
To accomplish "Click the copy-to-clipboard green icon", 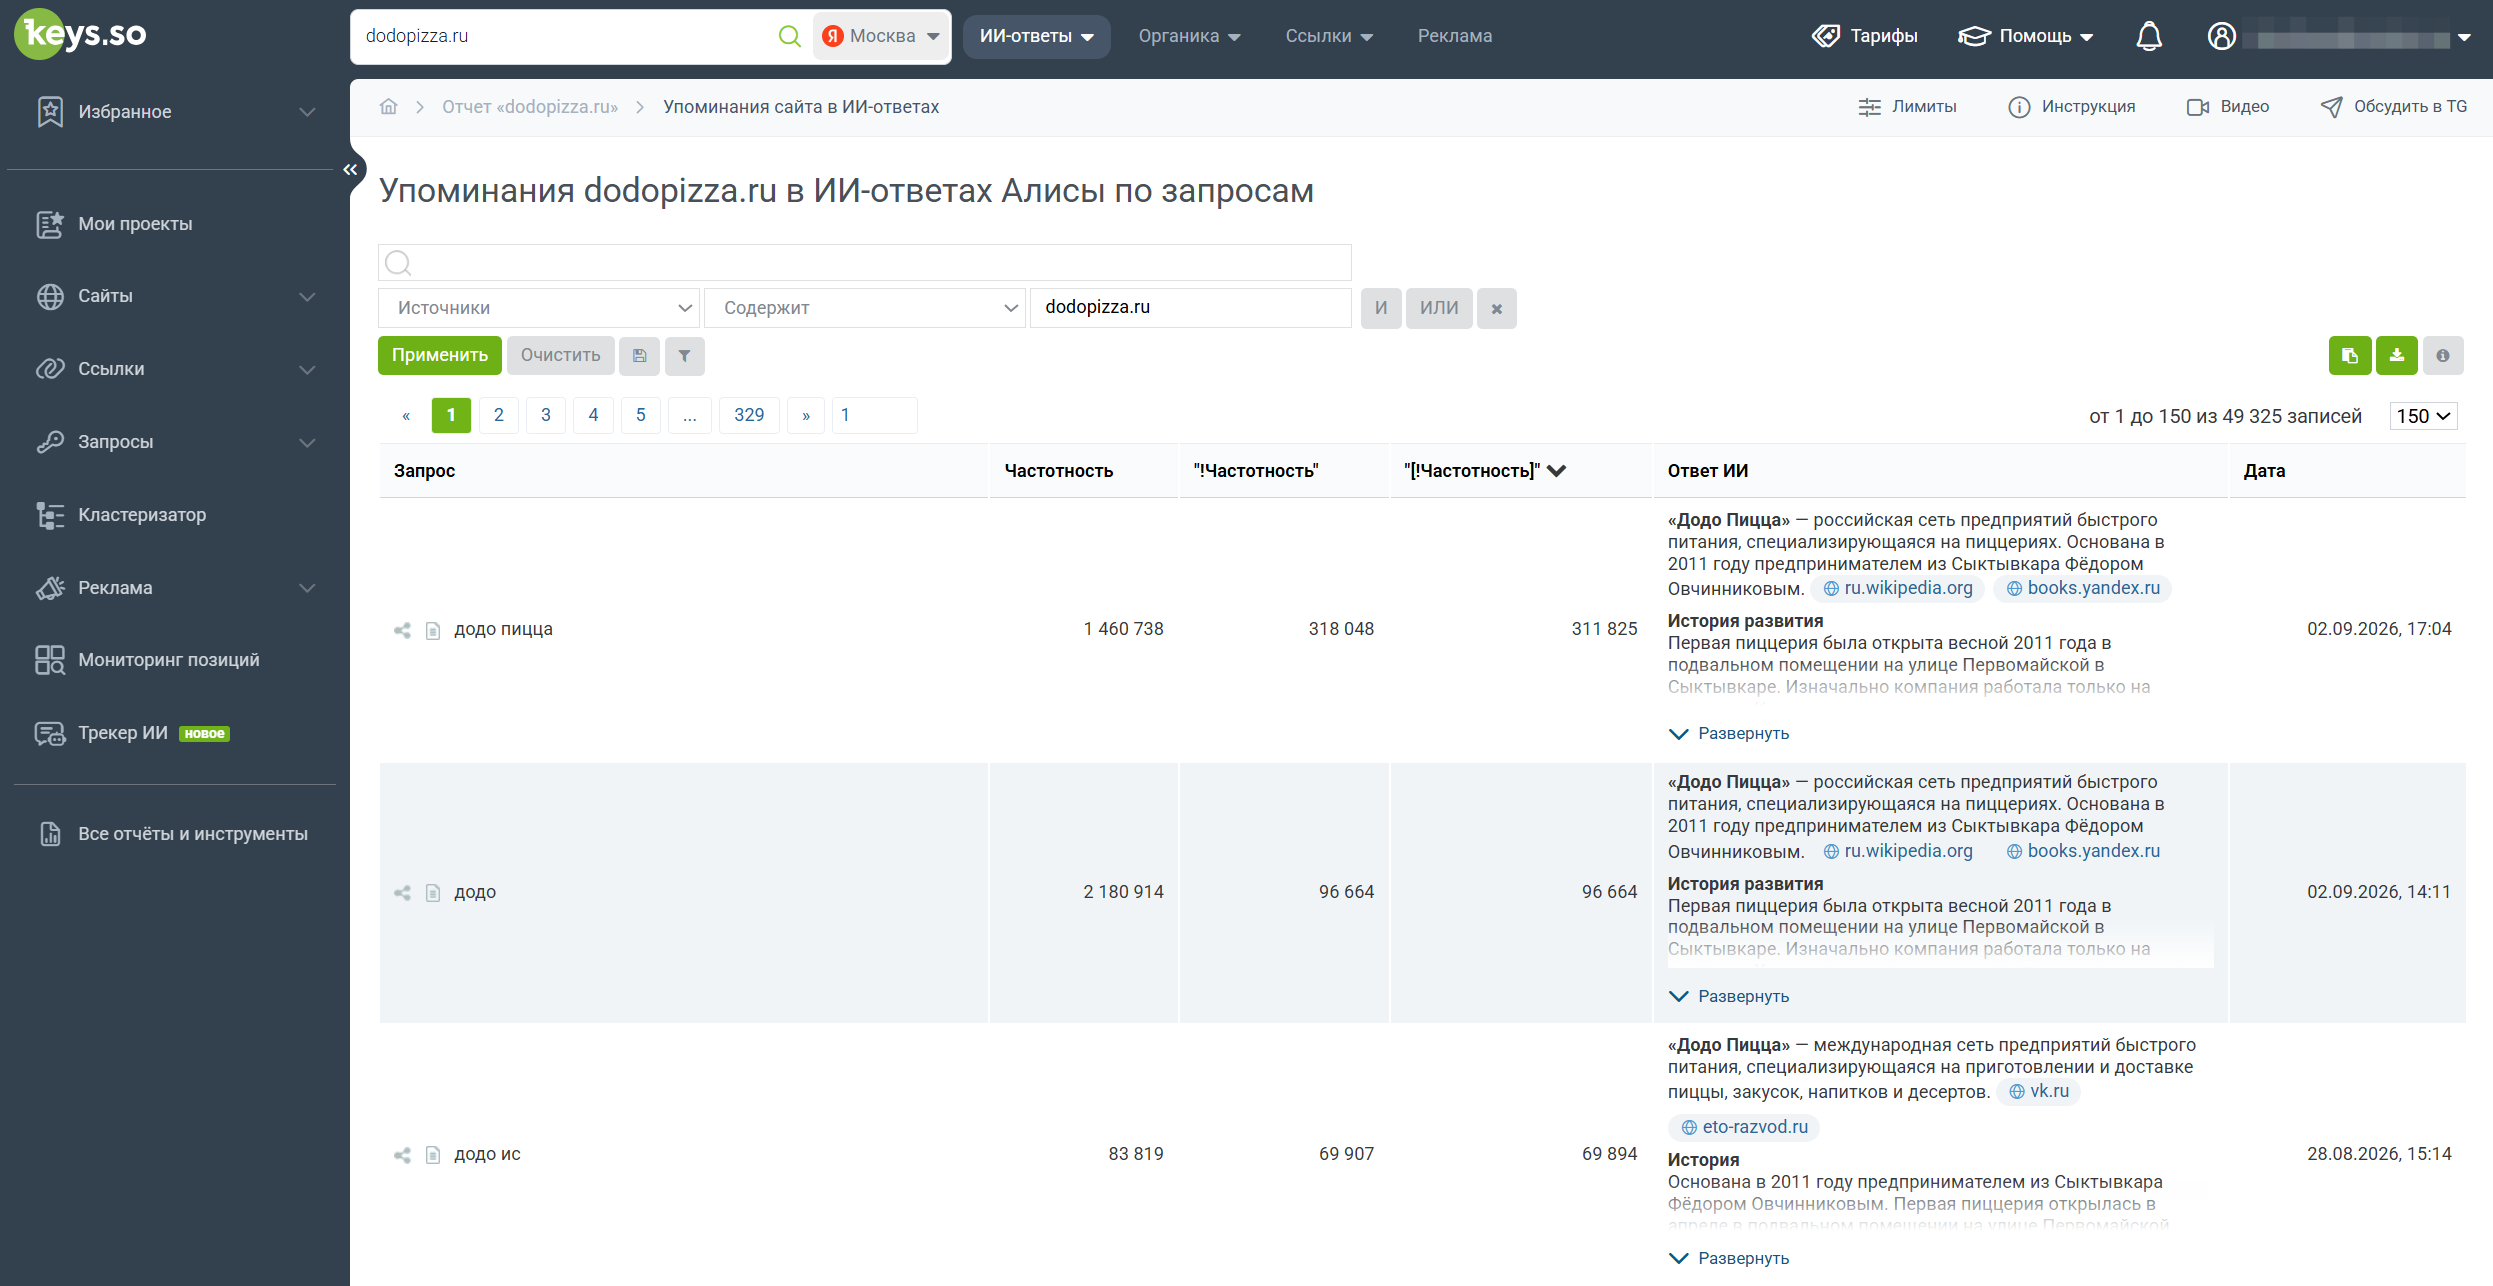I will (x=2350, y=356).
